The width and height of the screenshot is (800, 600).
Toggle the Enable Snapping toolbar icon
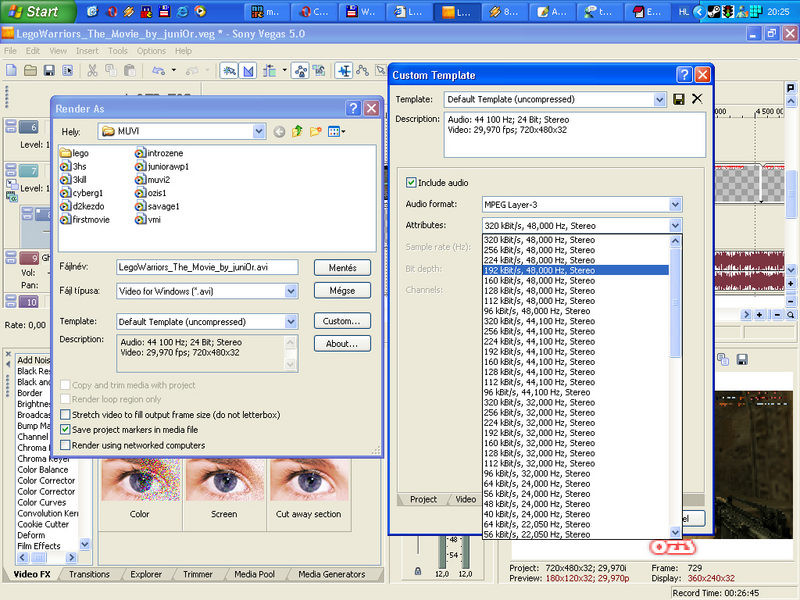click(x=230, y=71)
